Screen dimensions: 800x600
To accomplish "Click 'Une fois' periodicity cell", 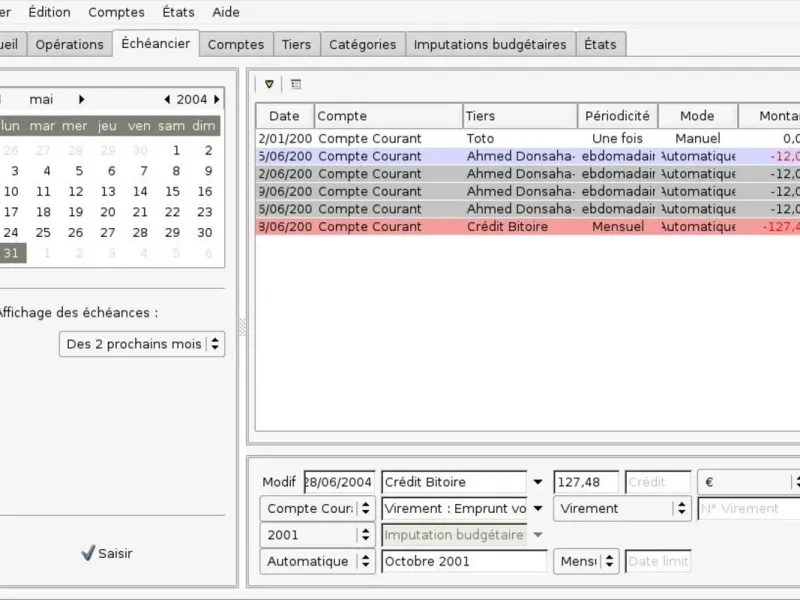I will (x=617, y=138).
